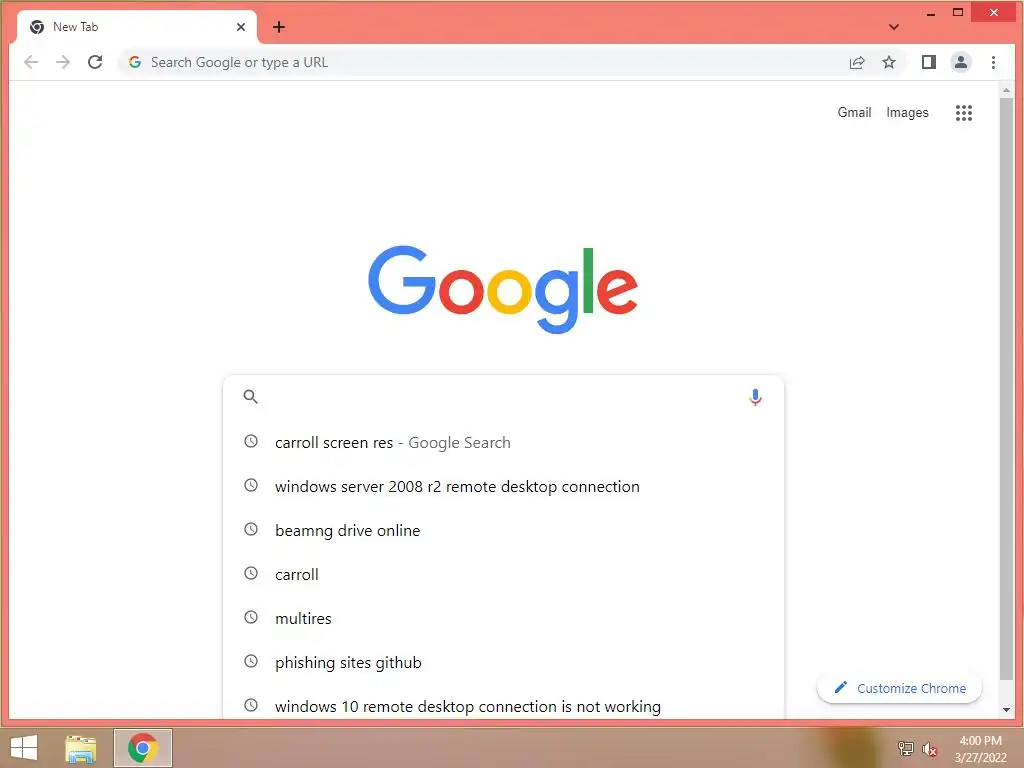The height and width of the screenshot is (768, 1024).
Task: Select suggestion 'phishing sites github'
Action: click(x=503, y=662)
